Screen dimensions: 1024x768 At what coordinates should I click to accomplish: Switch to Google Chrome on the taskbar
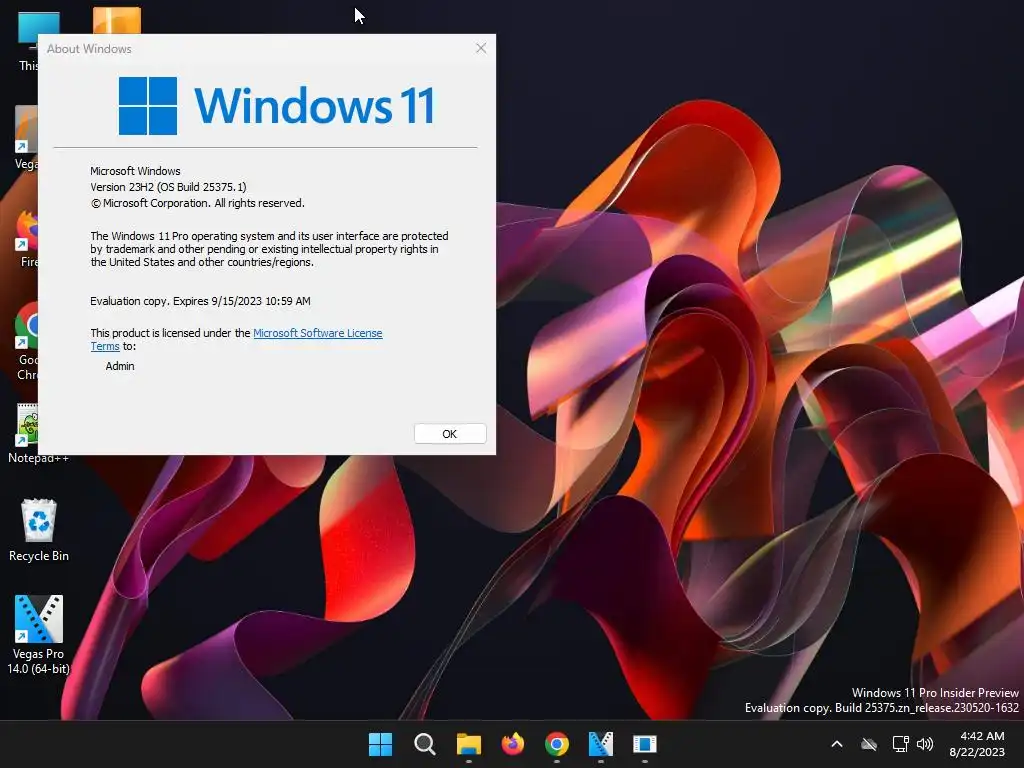(556, 744)
